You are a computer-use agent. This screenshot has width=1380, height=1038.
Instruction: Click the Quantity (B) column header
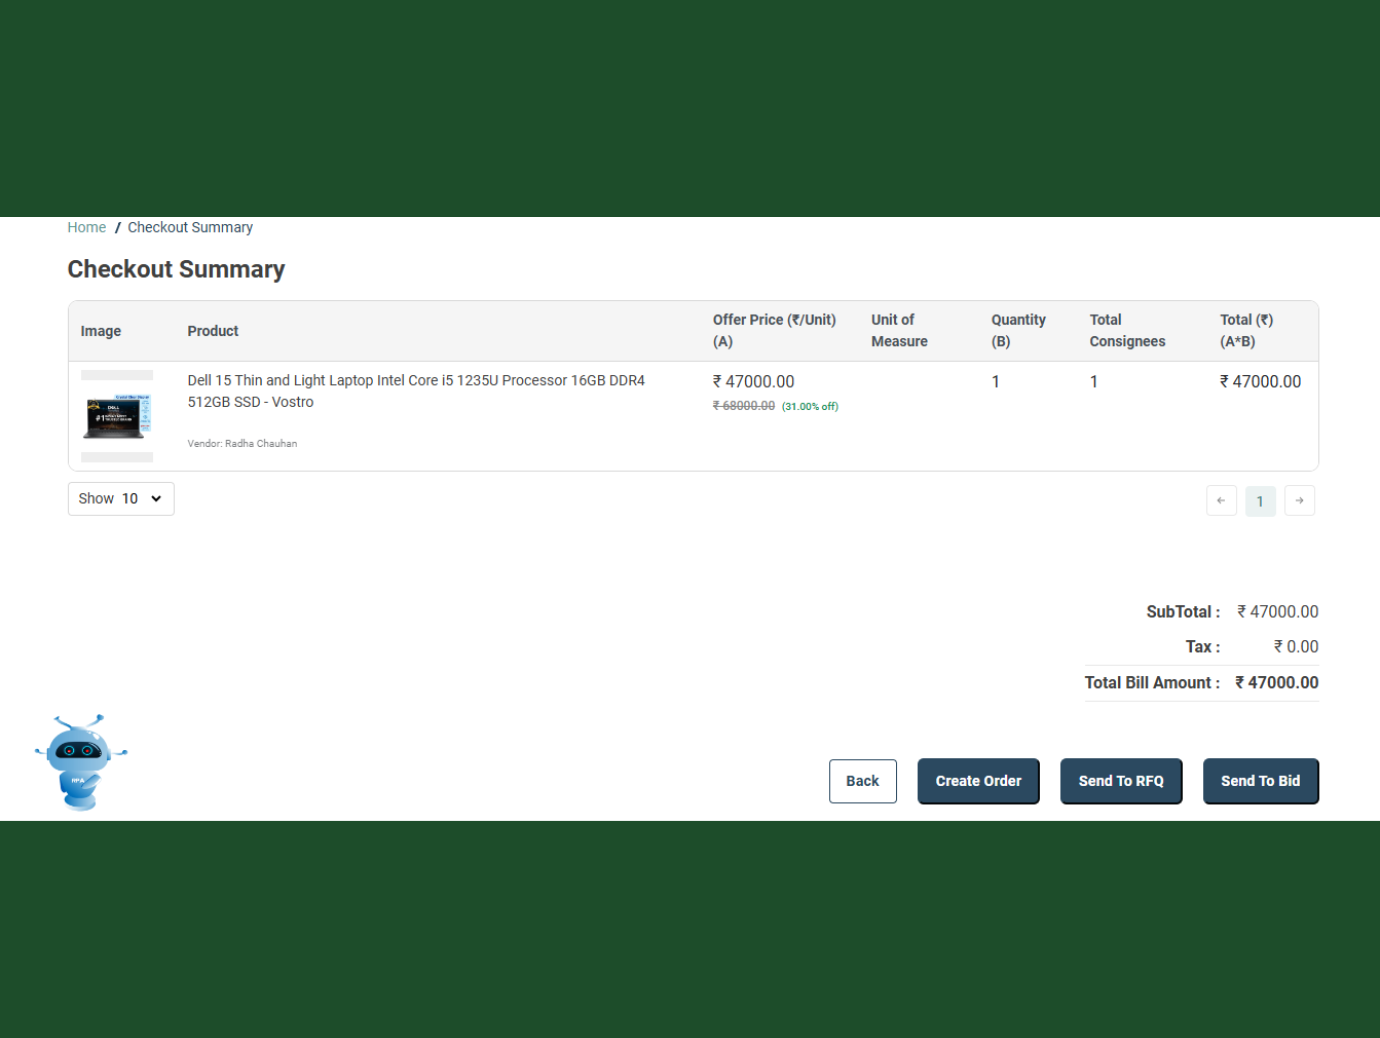tap(1018, 330)
